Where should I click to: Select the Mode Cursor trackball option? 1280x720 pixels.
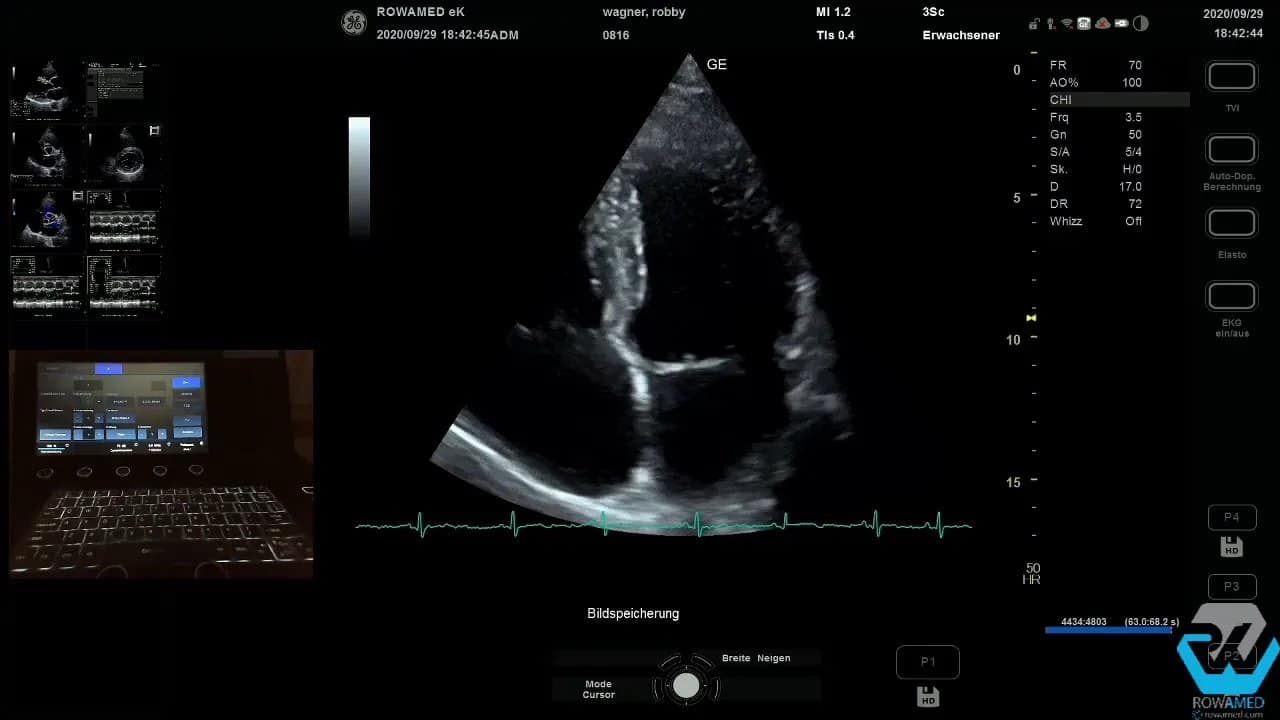point(599,689)
